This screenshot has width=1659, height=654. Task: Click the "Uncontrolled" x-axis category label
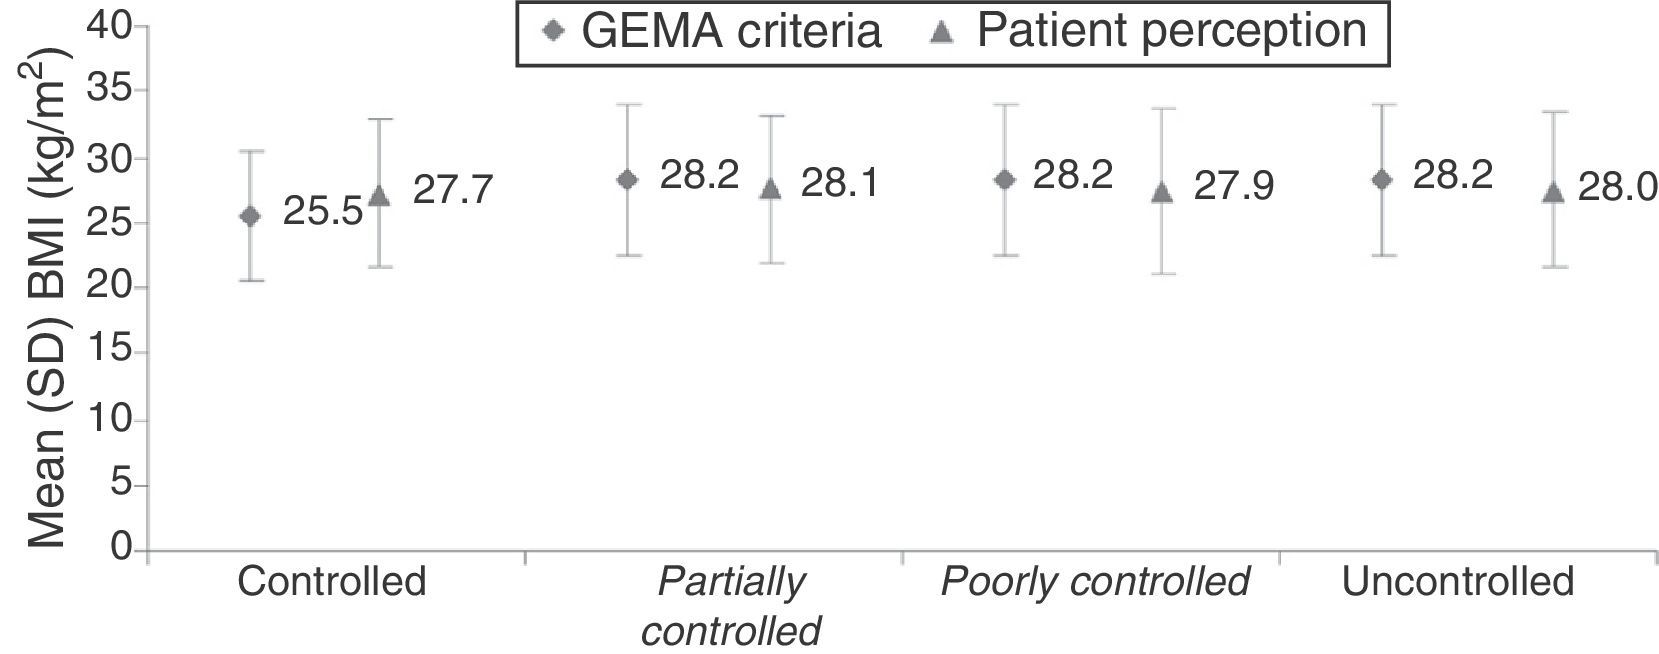(x=1457, y=581)
